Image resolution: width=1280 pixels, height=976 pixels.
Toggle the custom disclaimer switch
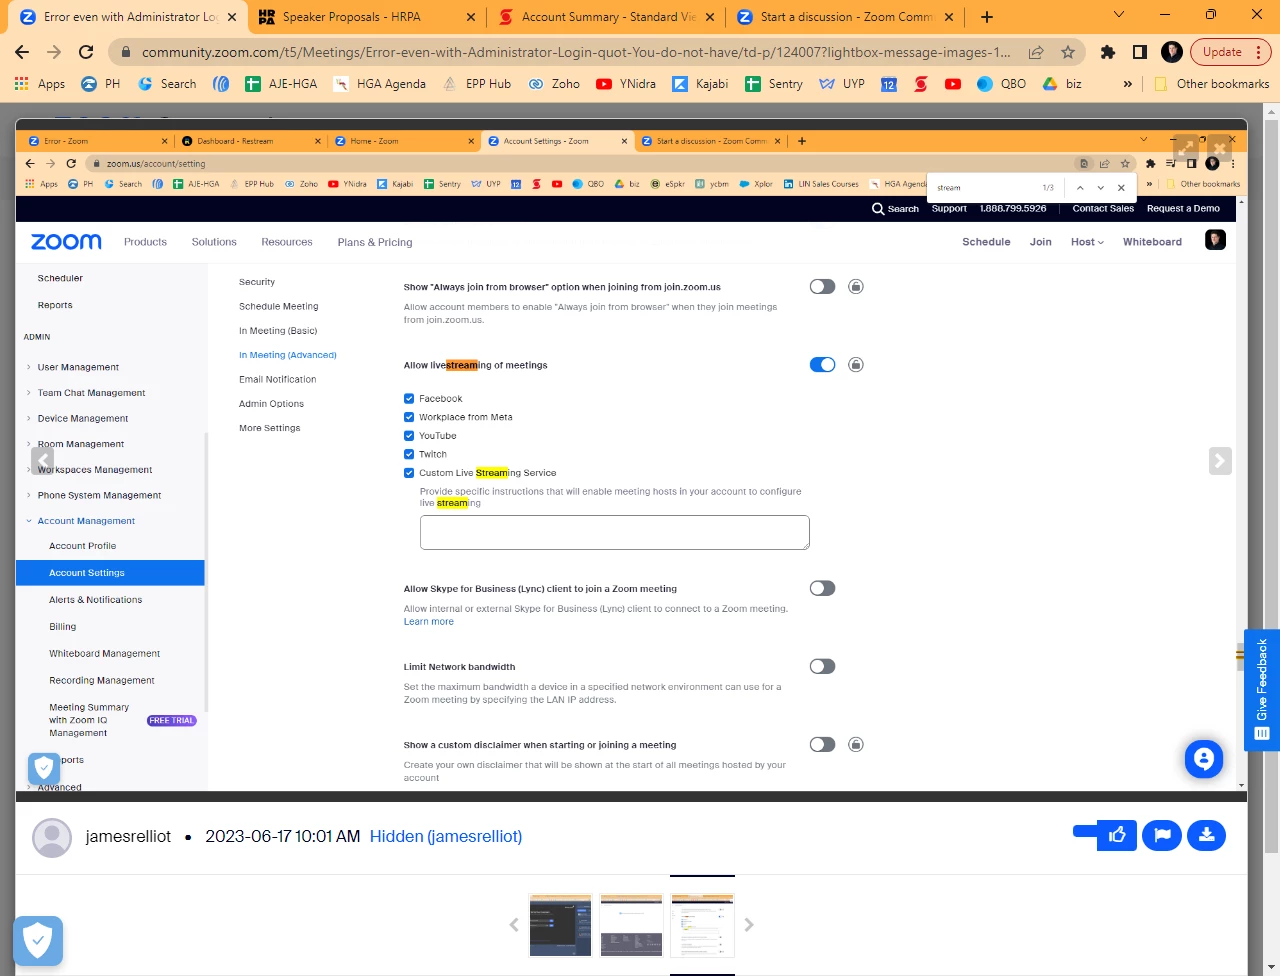tap(822, 745)
